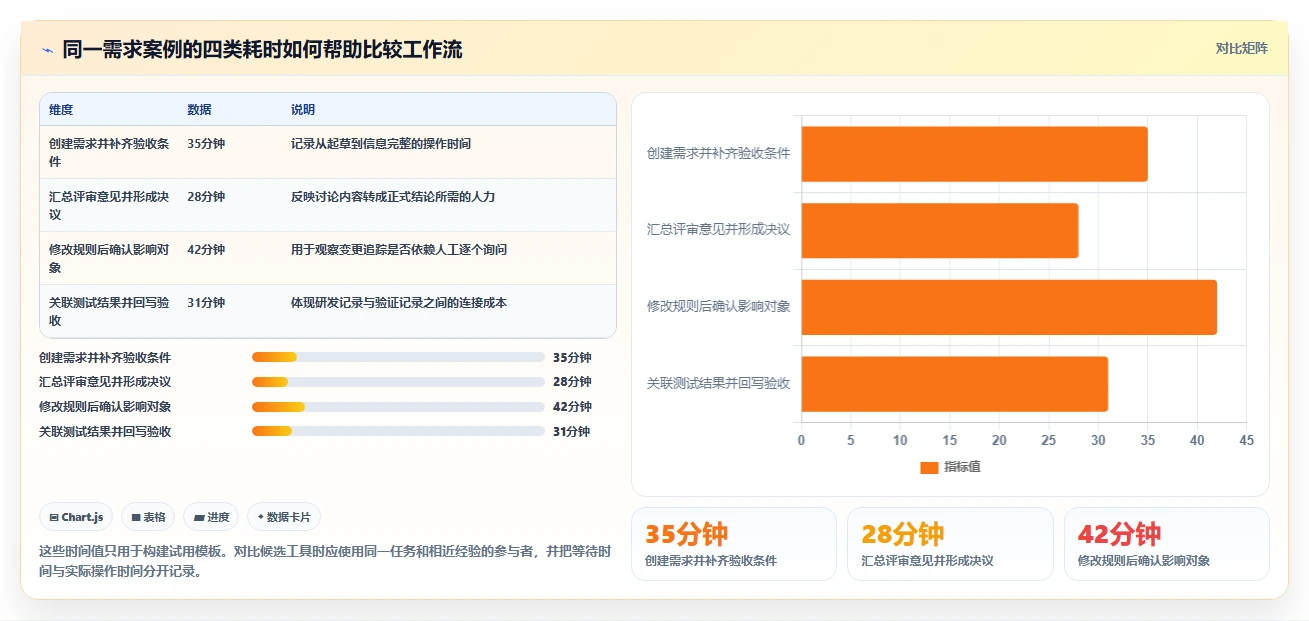
Task: Click the 修改规则后确认影响对象 progress bar showing 42分钟
Action: pyautogui.click(x=398, y=407)
